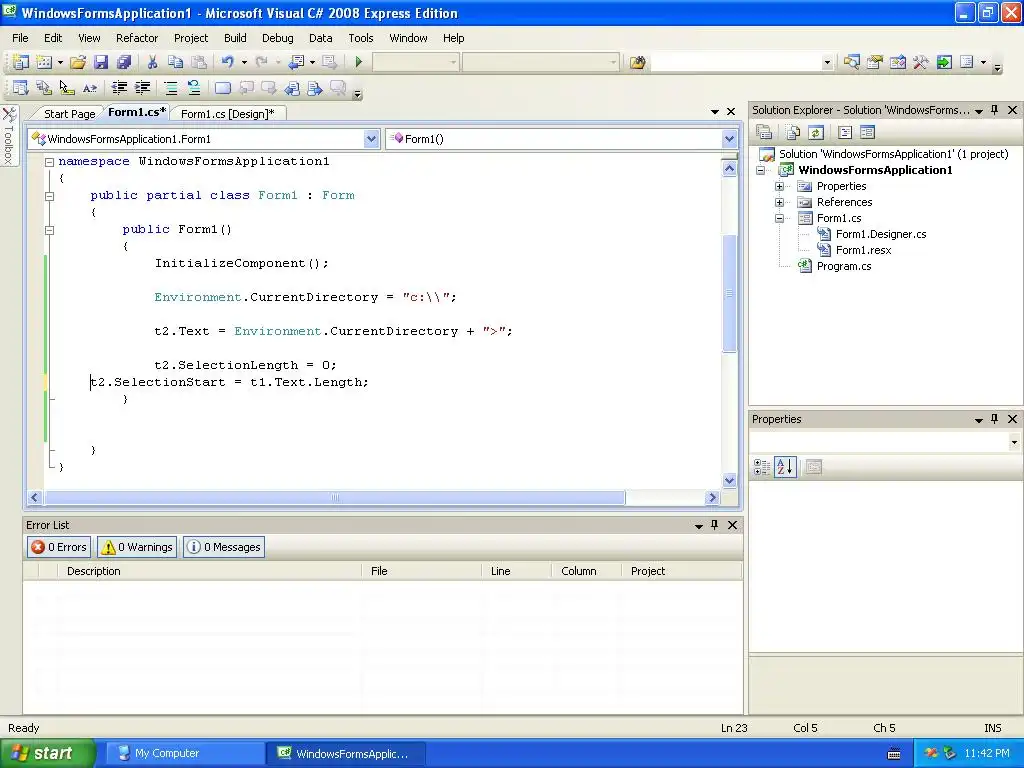Click the Display Parameter Info icon

(x=44, y=88)
